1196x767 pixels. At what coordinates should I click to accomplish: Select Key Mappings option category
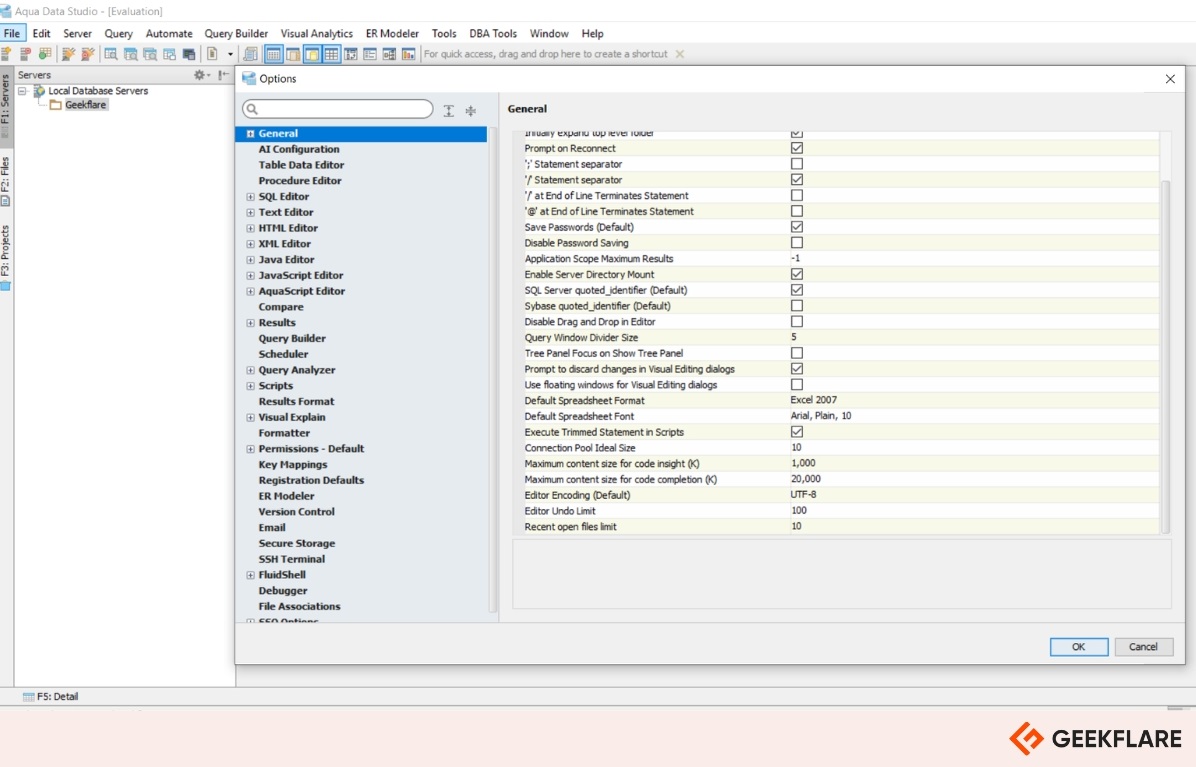(293, 465)
